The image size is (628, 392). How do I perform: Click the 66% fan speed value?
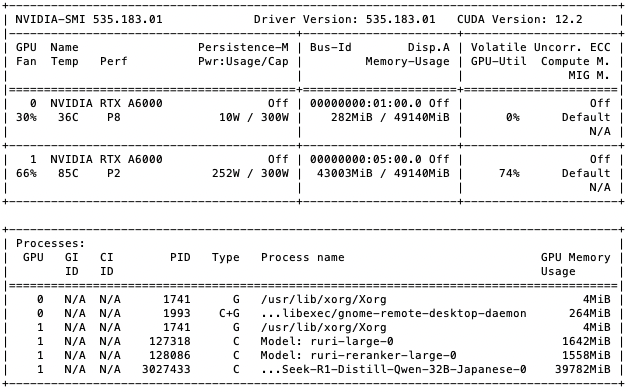pos(26,173)
